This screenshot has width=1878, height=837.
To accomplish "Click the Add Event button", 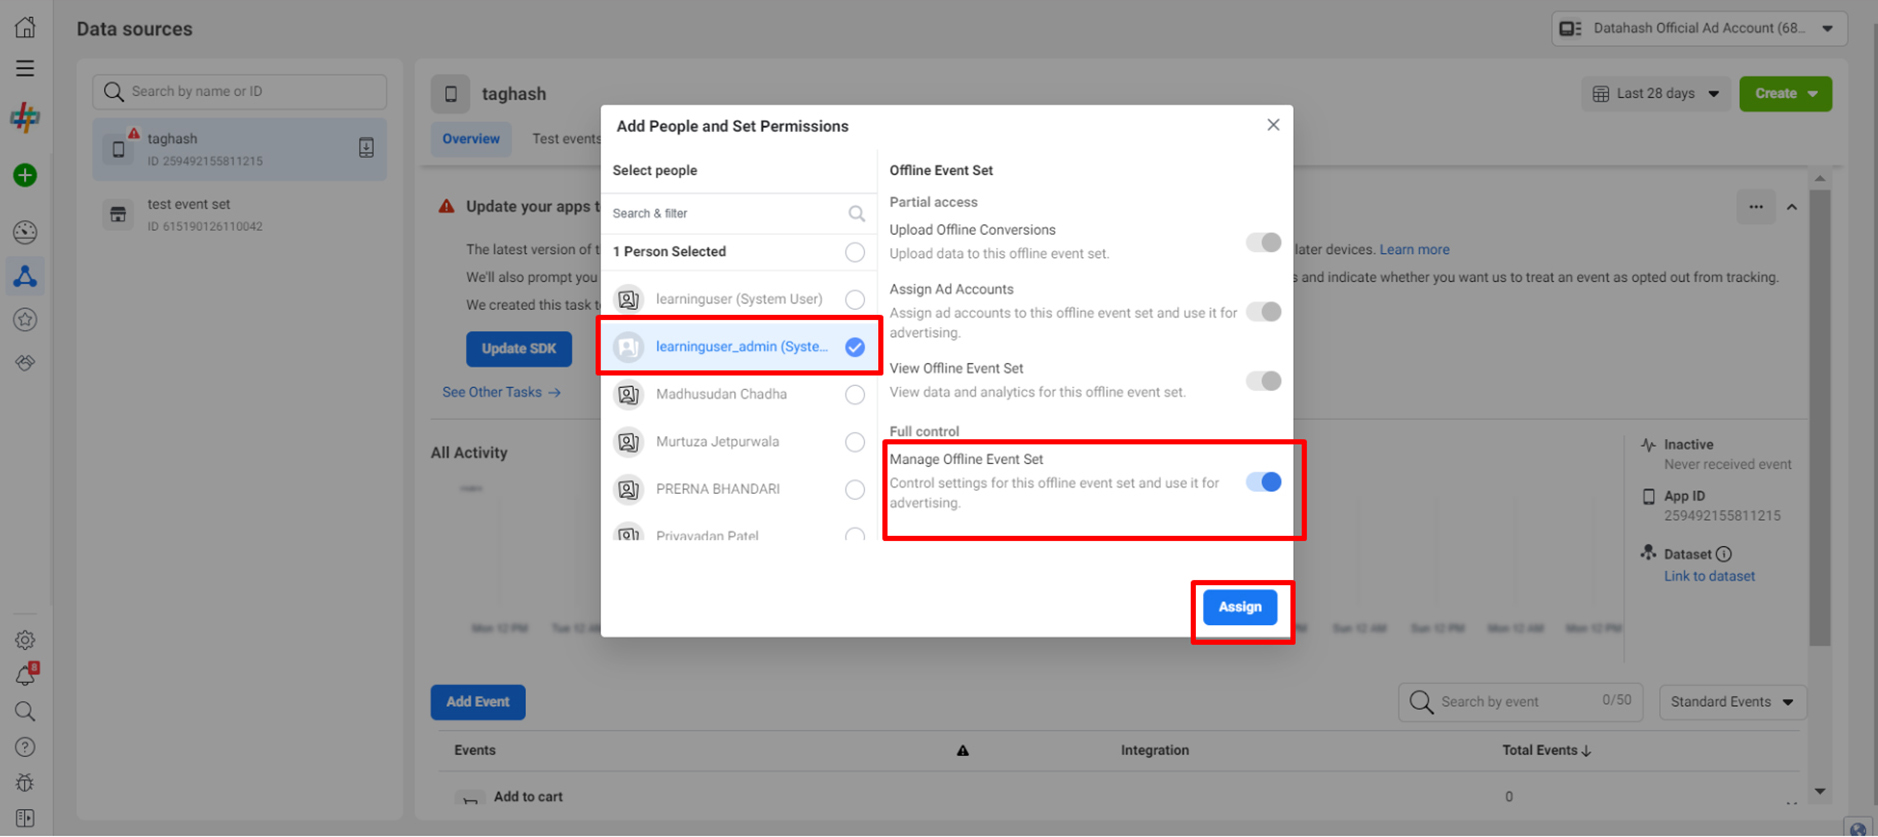I will [x=478, y=702].
